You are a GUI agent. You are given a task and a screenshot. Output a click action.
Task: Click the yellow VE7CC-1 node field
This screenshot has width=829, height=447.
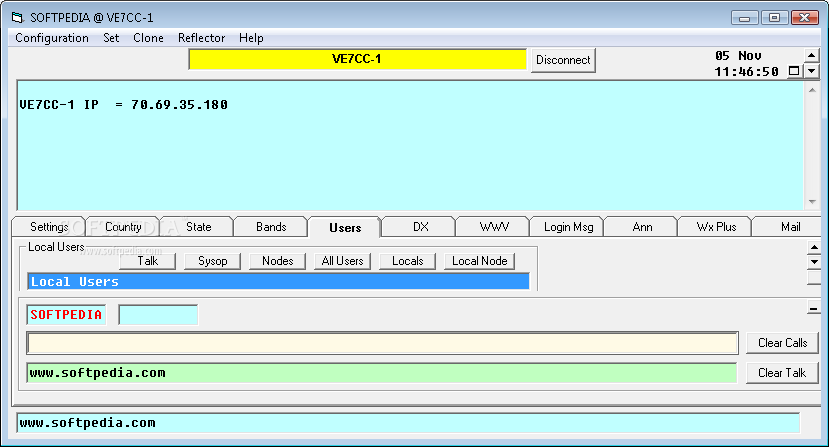click(x=357, y=59)
